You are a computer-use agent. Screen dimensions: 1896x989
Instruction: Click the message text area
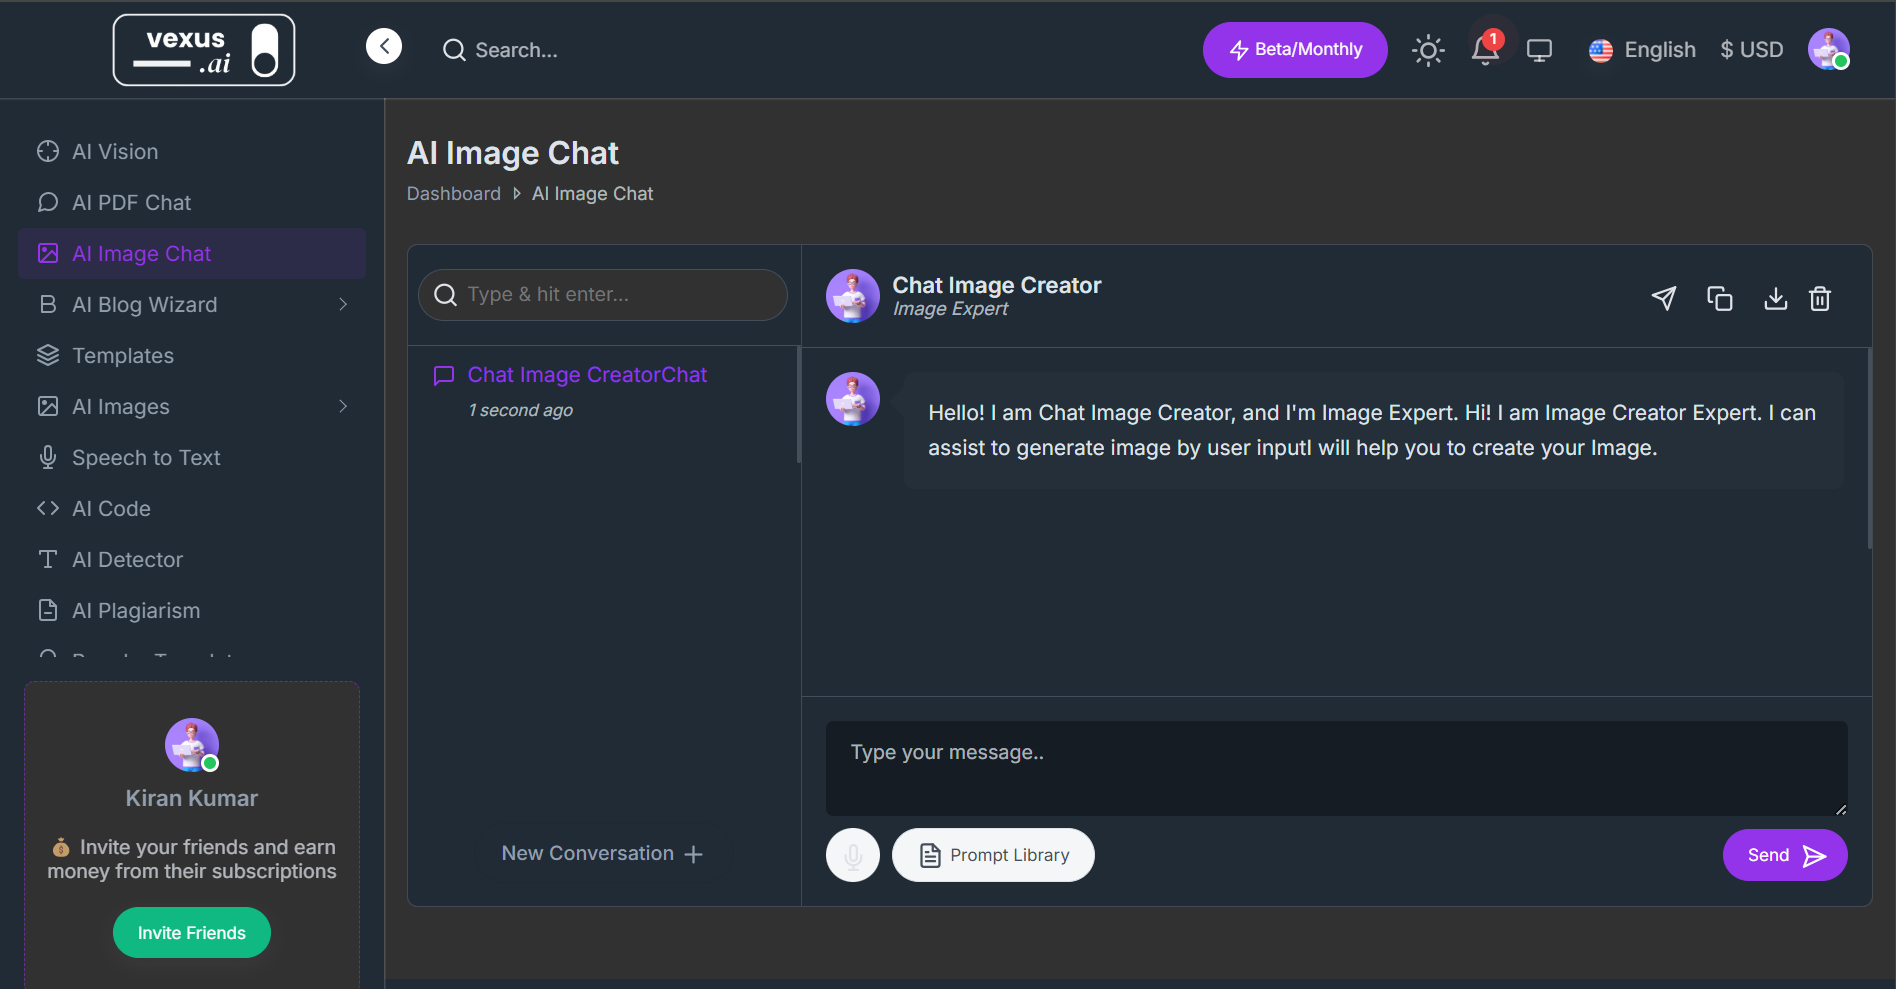(x=1337, y=768)
